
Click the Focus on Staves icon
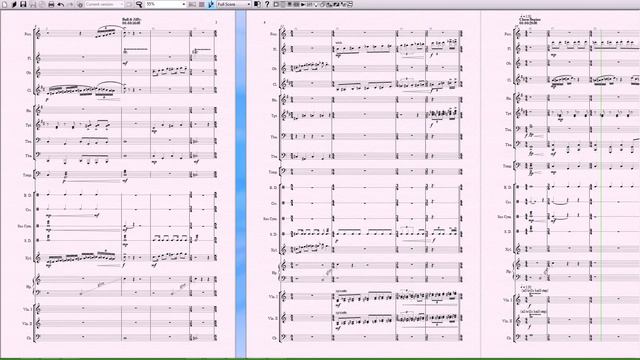tap(202, 4)
